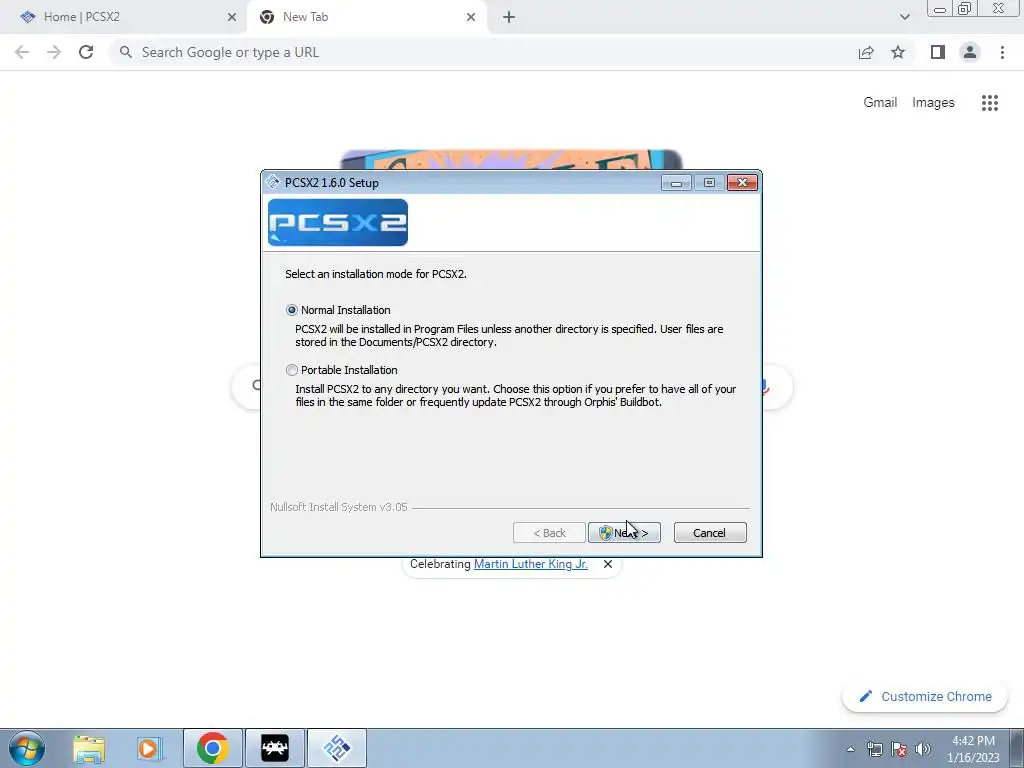Dismiss the Celebrating doodle chip
The width and height of the screenshot is (1024, 768).
click(x=608, y=564)
